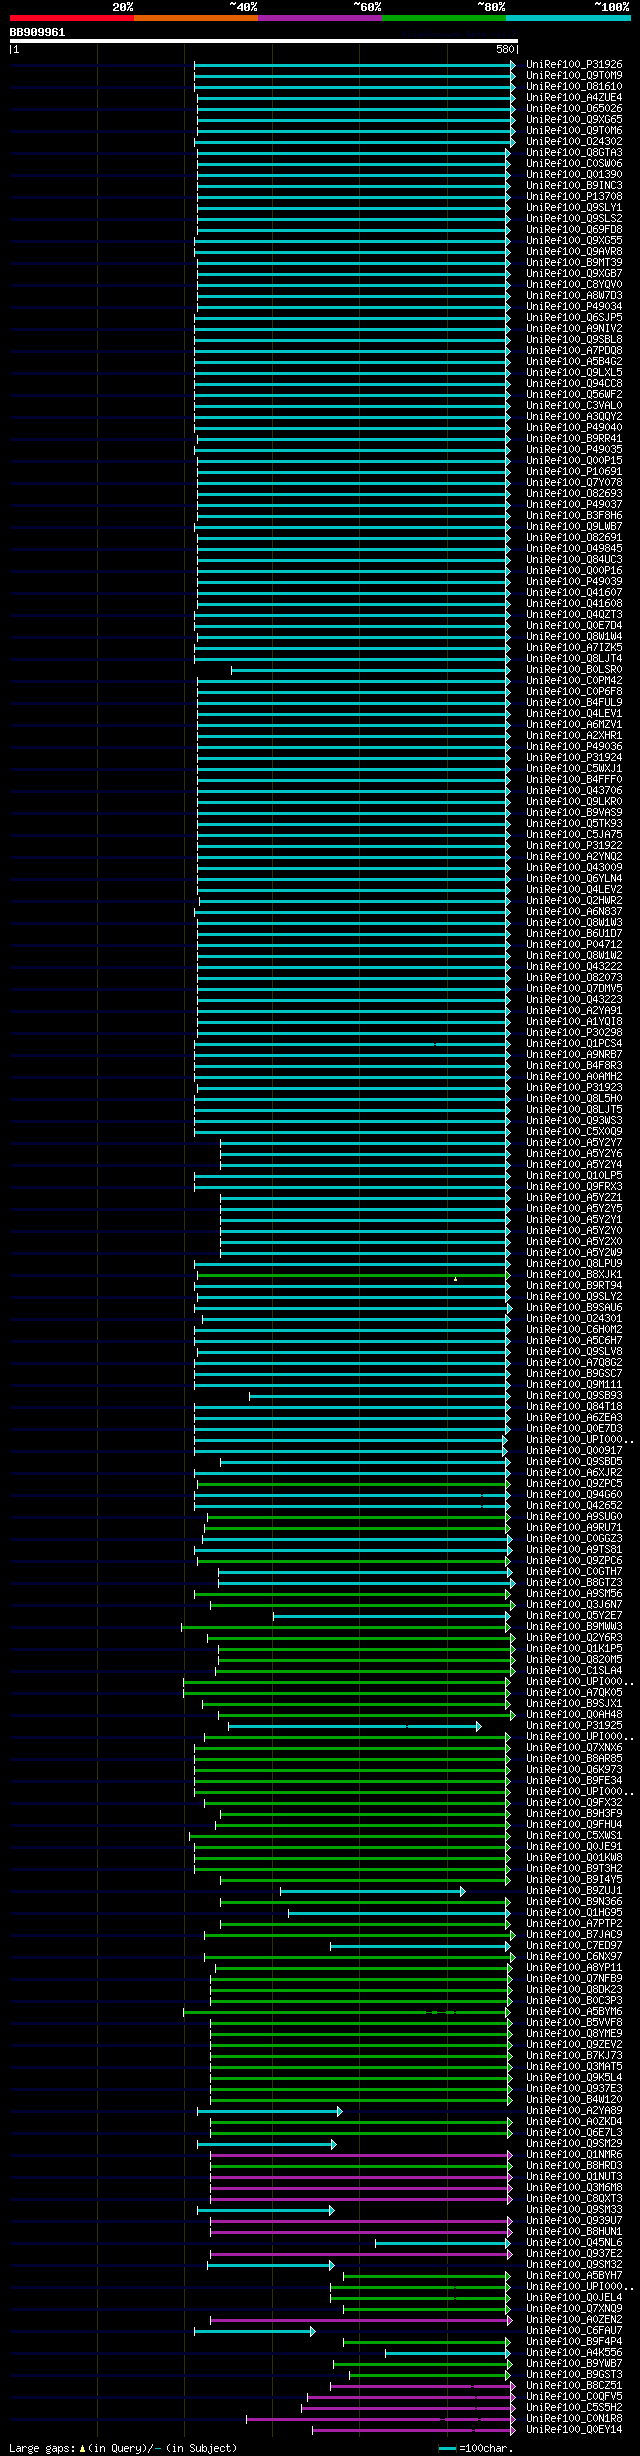Select UniRef100_B9T3H2 label
This screenshot has width=640, height=2456.
click(x=574, y=1869)
